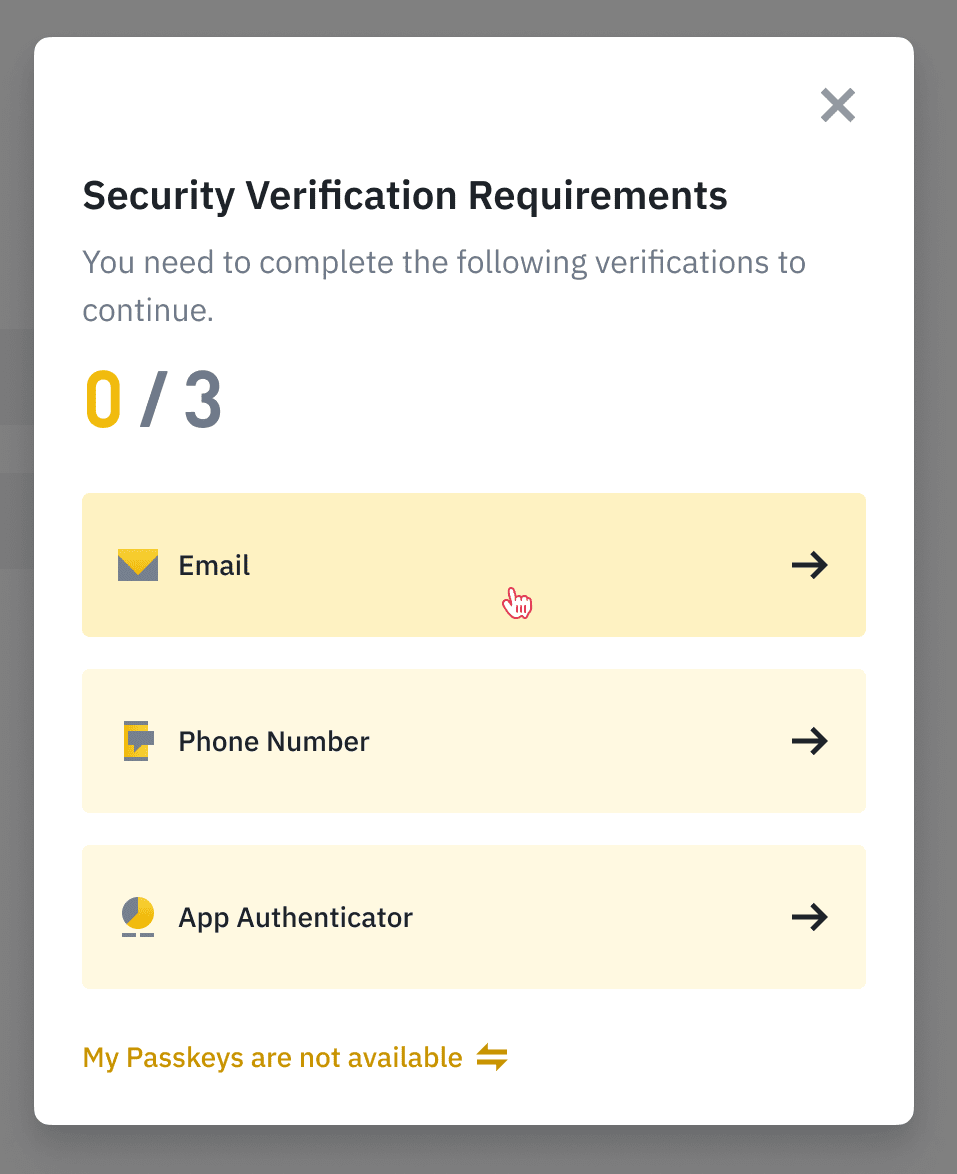Close the Security Verification dialog
Image resolution: width=957 pixels, height=1174 pixels.
837,105
